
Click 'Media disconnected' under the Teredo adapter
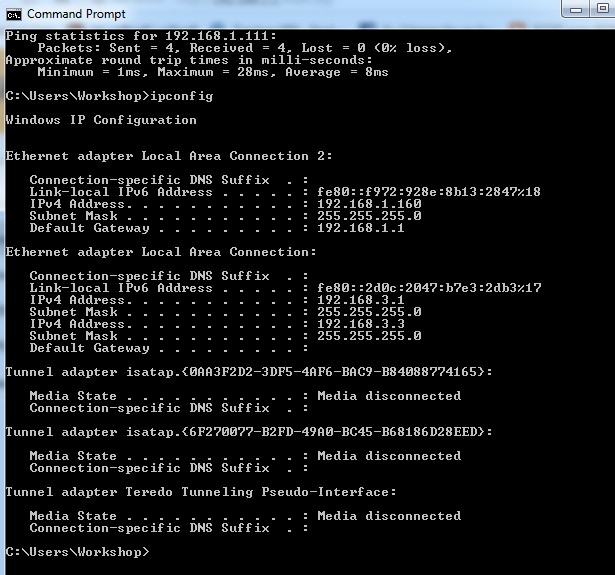(389, 516)
